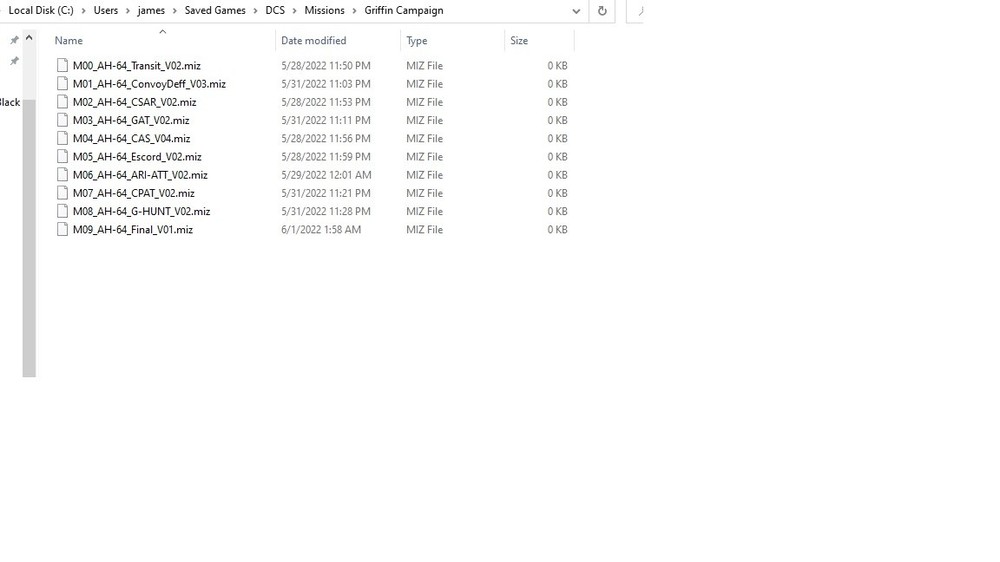Sort by Type column header
Viewport: 1000px width, 562px height.
click(416, 40)
